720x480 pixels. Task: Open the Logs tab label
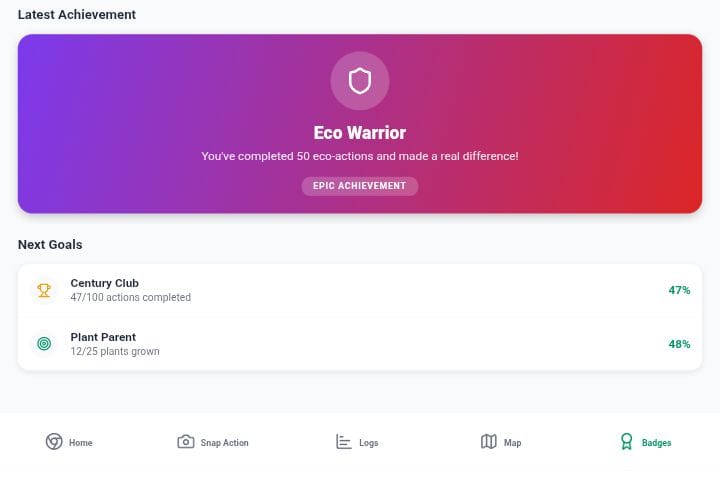tap(369, 443)
